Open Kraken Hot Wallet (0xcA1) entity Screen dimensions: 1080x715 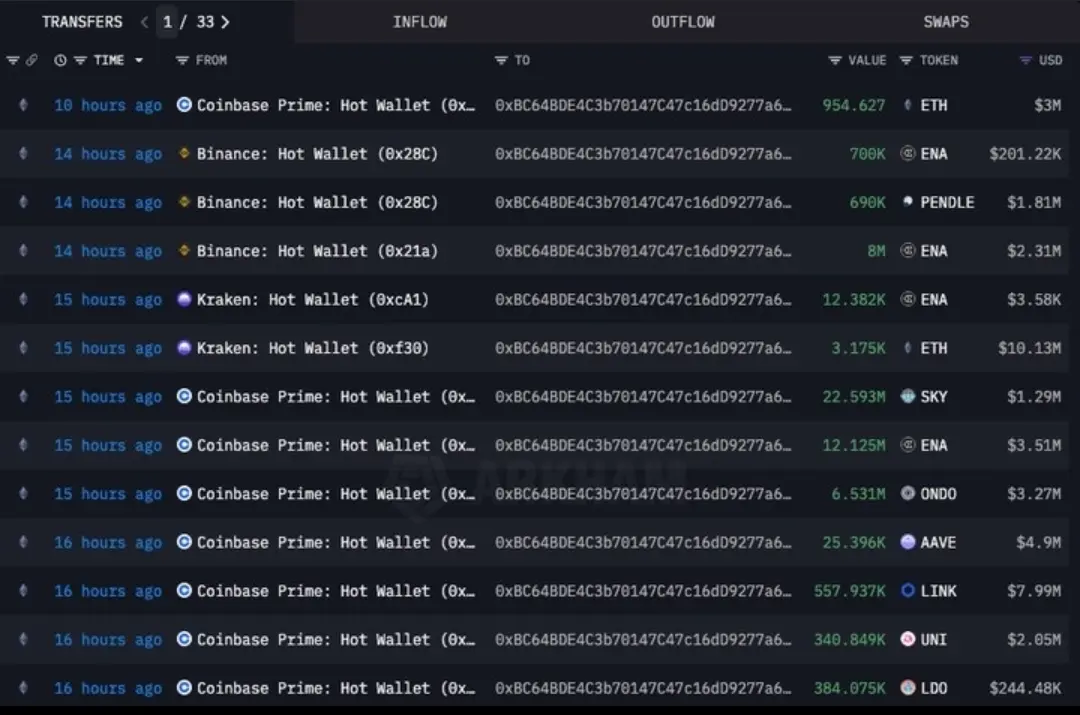pos(313,300)
